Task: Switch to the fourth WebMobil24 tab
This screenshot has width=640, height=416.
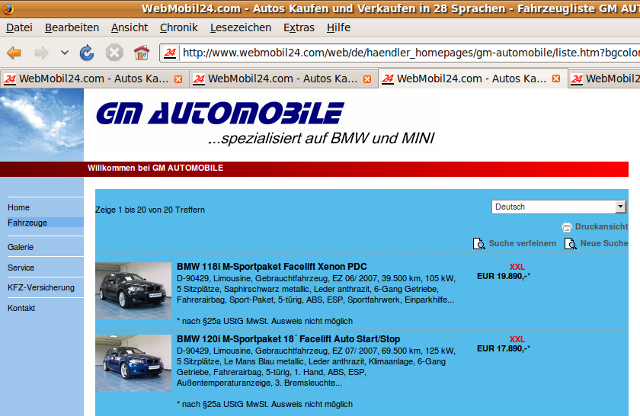Action: 604,79
